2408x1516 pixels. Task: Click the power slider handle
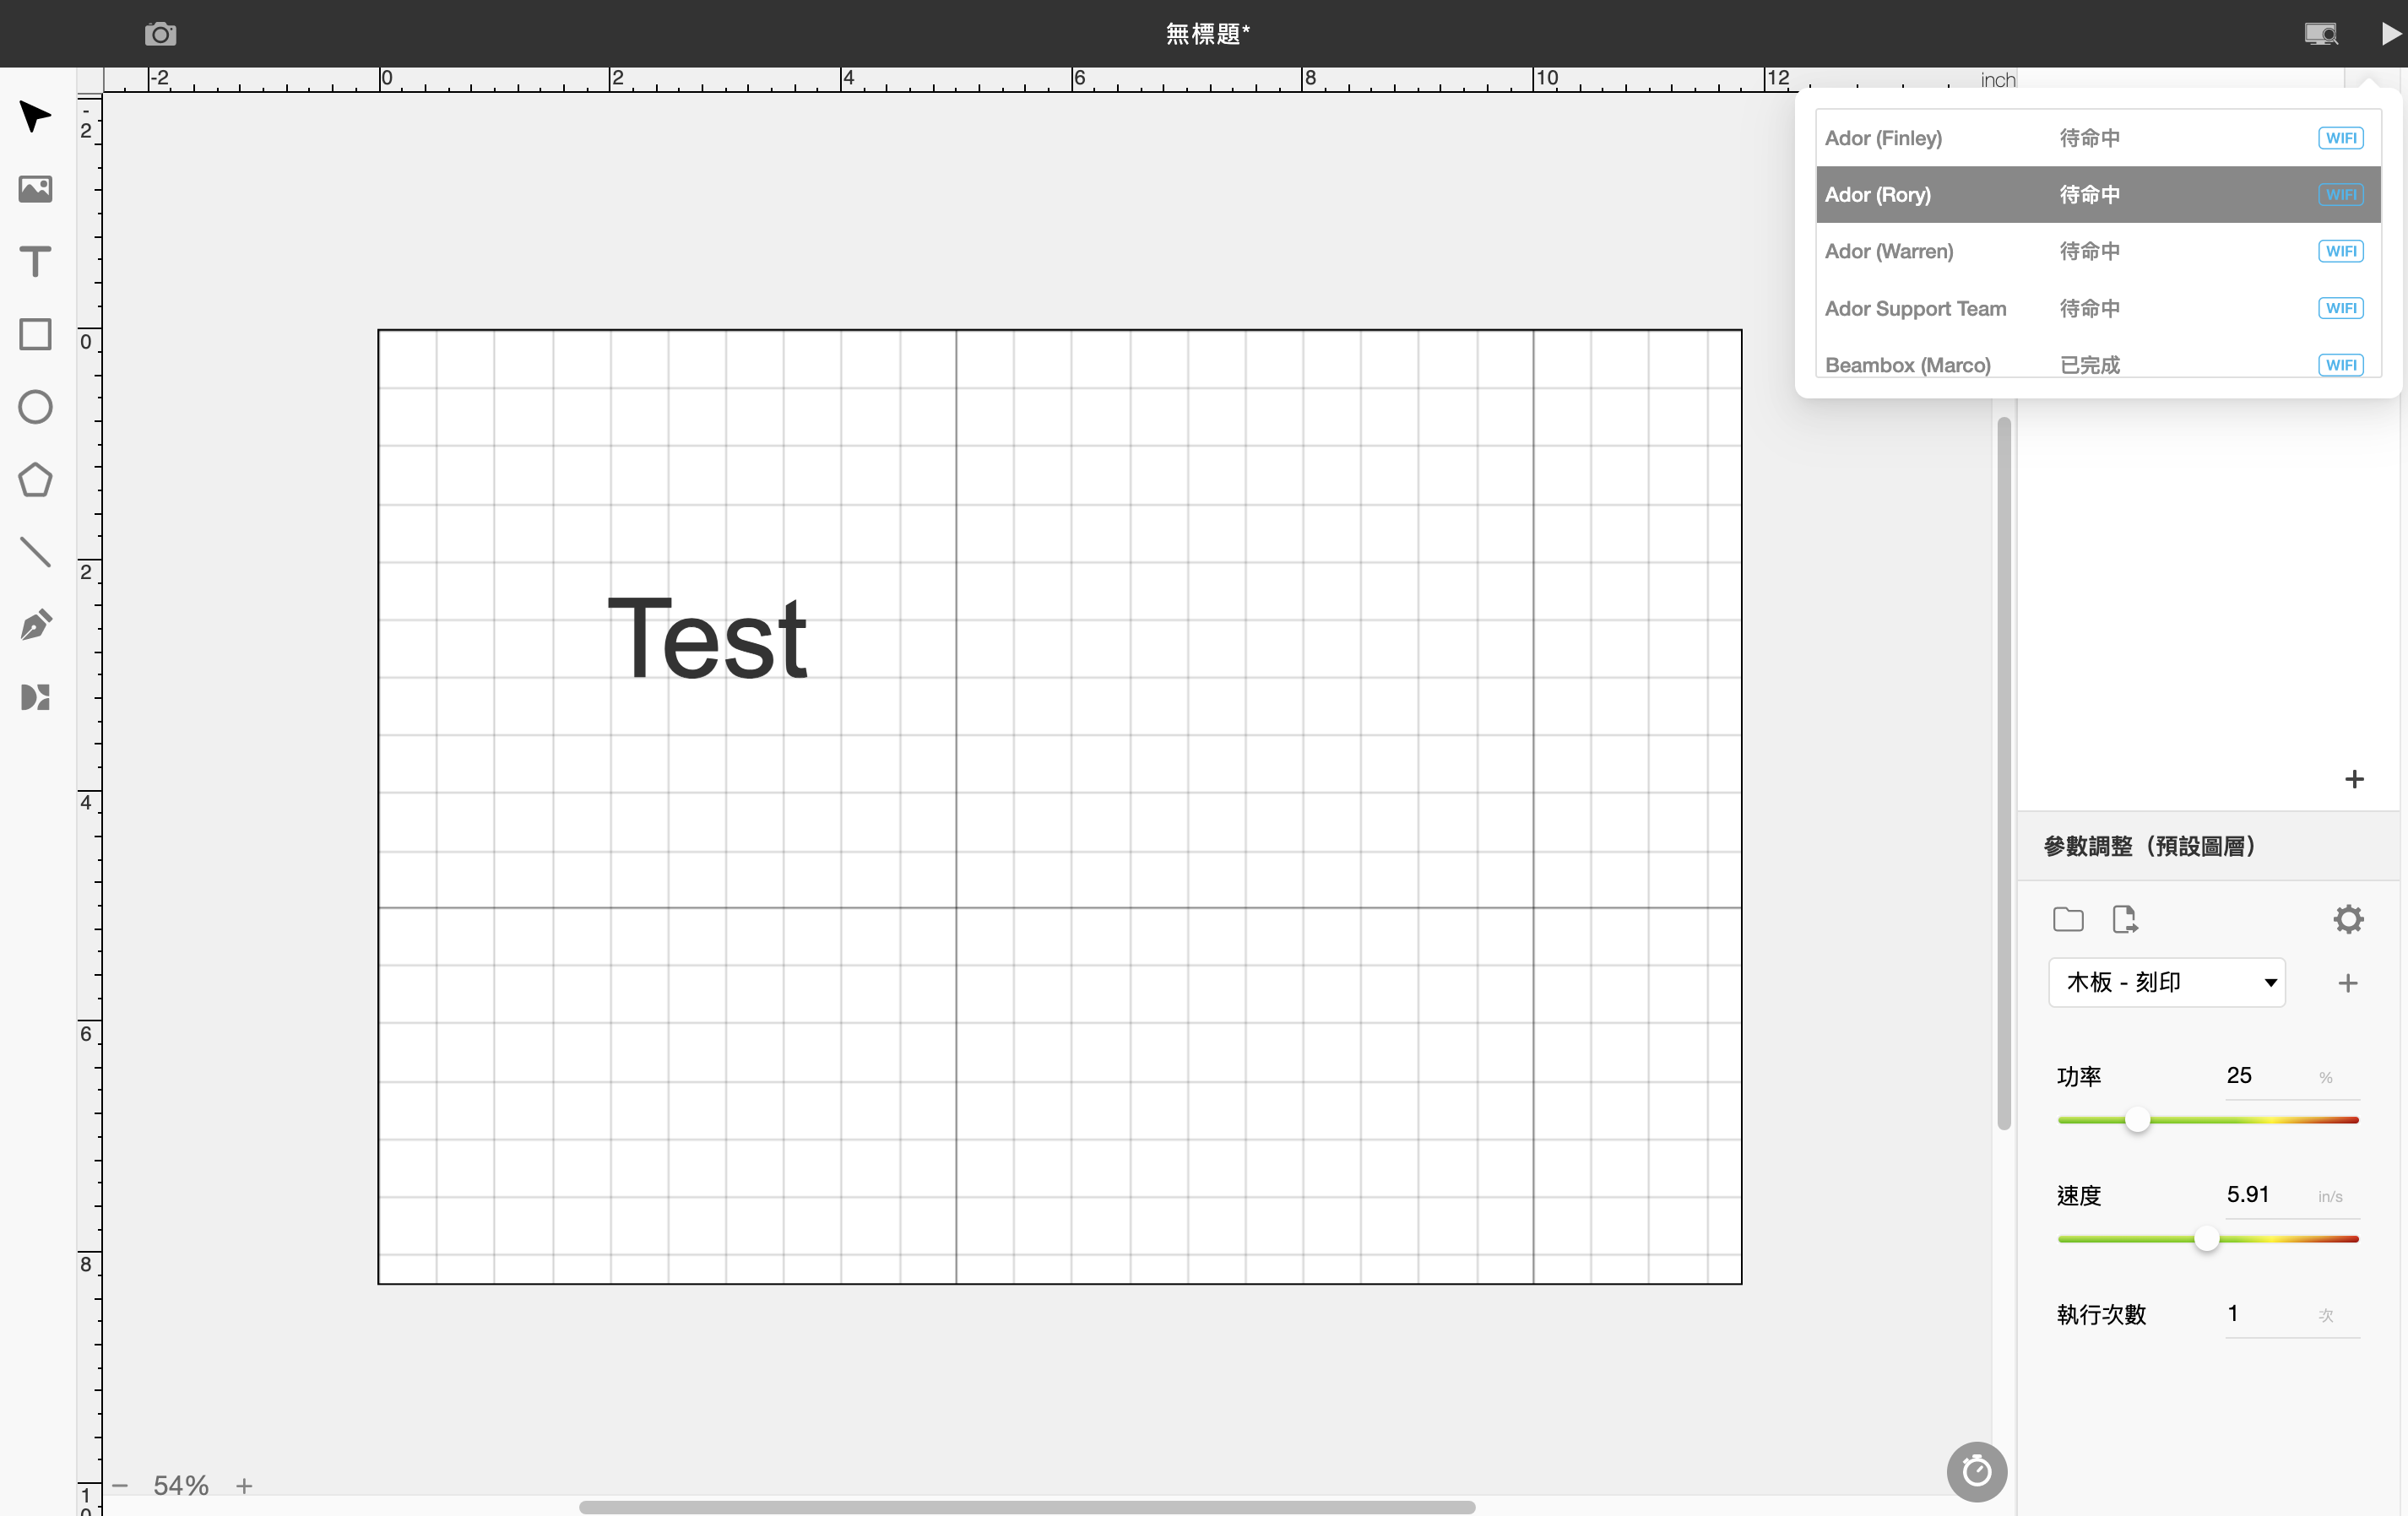coord(2137,1119)
